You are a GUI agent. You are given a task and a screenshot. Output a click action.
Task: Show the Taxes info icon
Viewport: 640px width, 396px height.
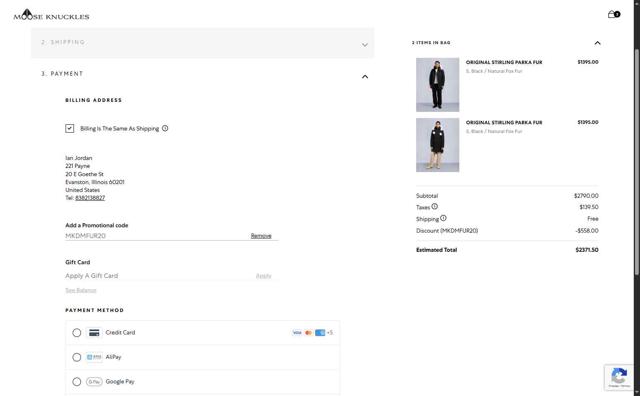(x=434, y=207)
